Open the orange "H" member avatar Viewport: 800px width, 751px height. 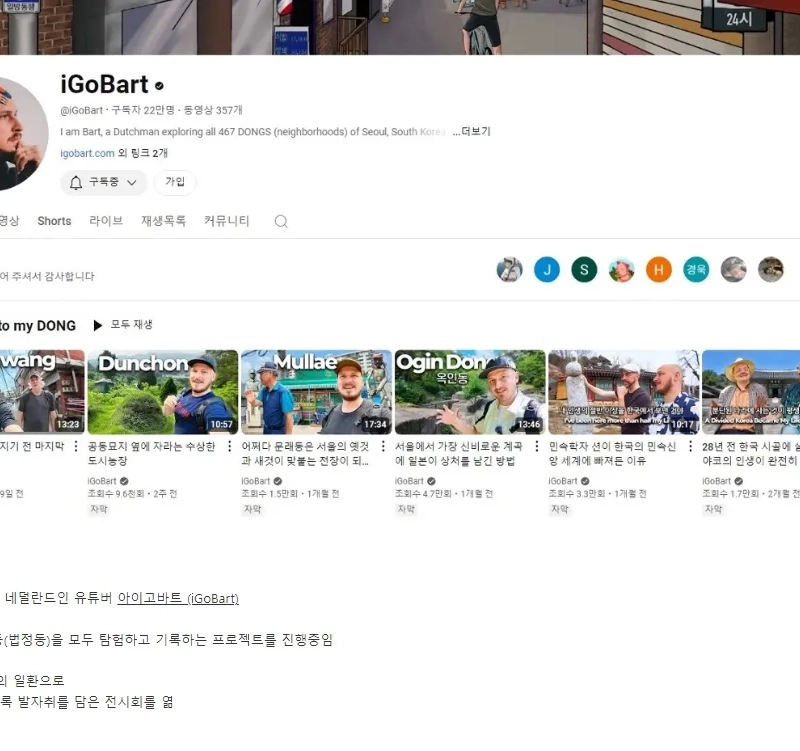pos(658,269)
